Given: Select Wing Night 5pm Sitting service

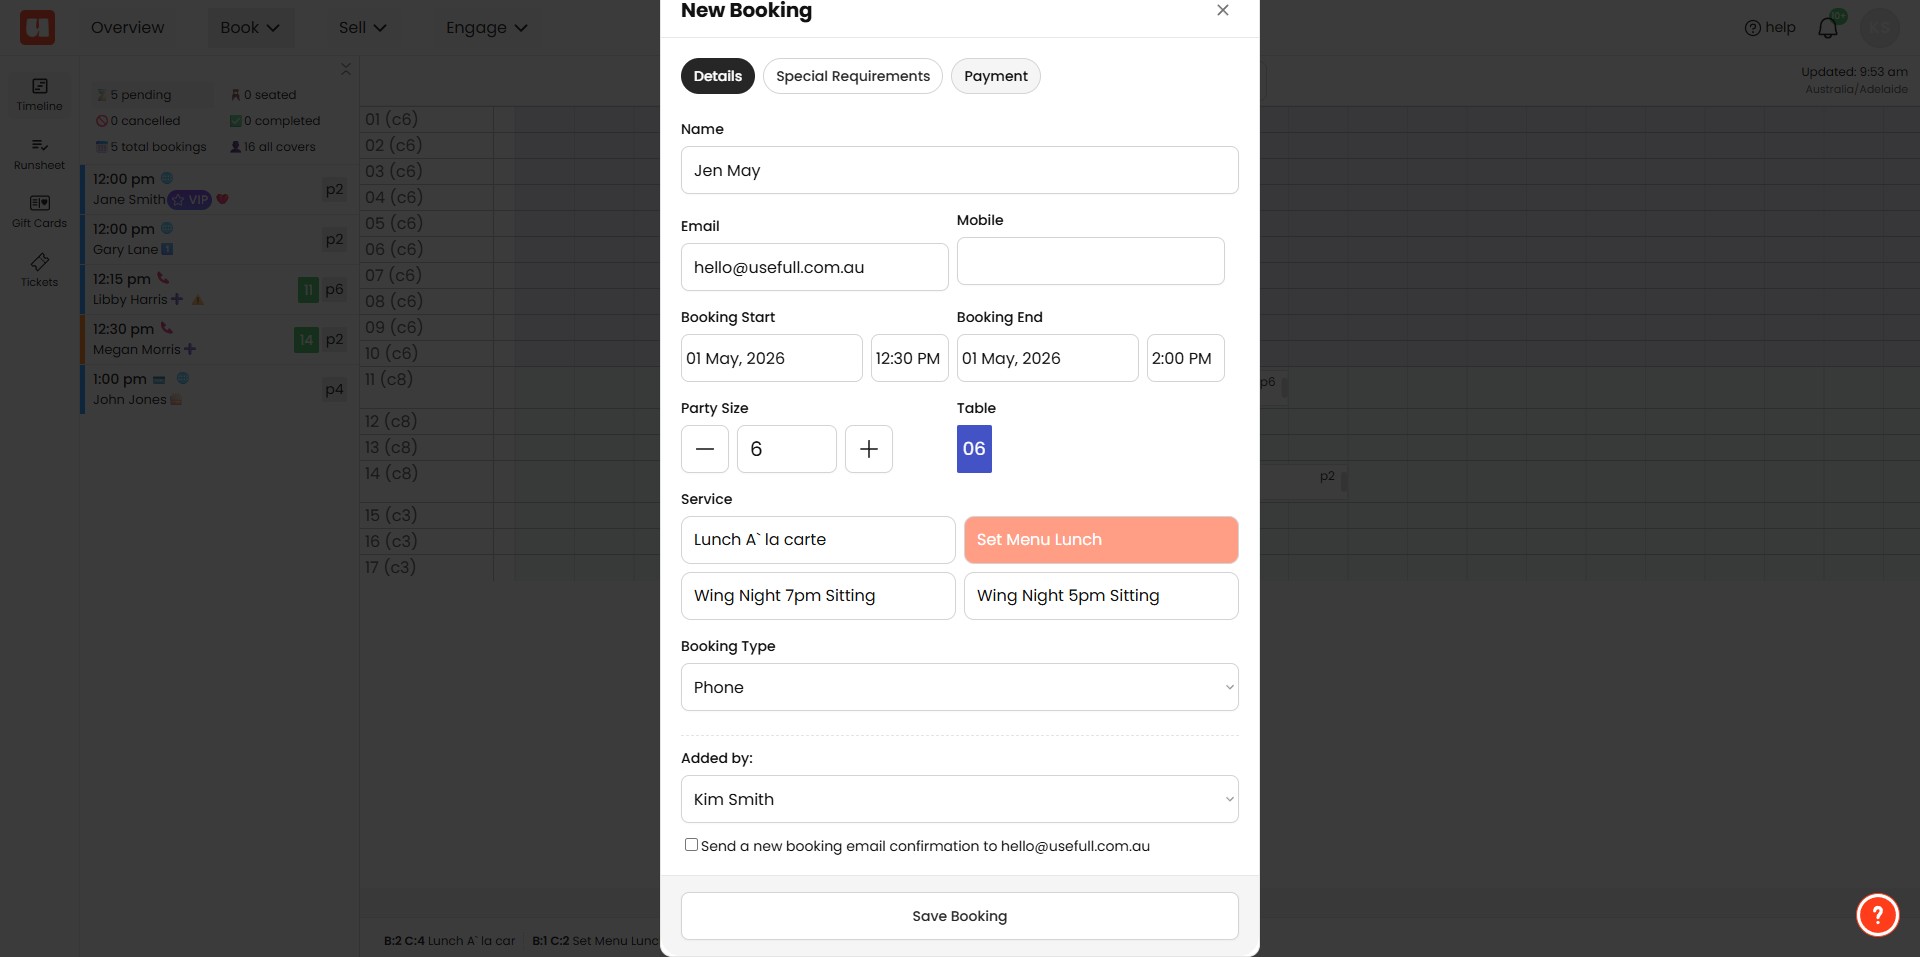Looking at the screenshot, I should [1101, 596].
